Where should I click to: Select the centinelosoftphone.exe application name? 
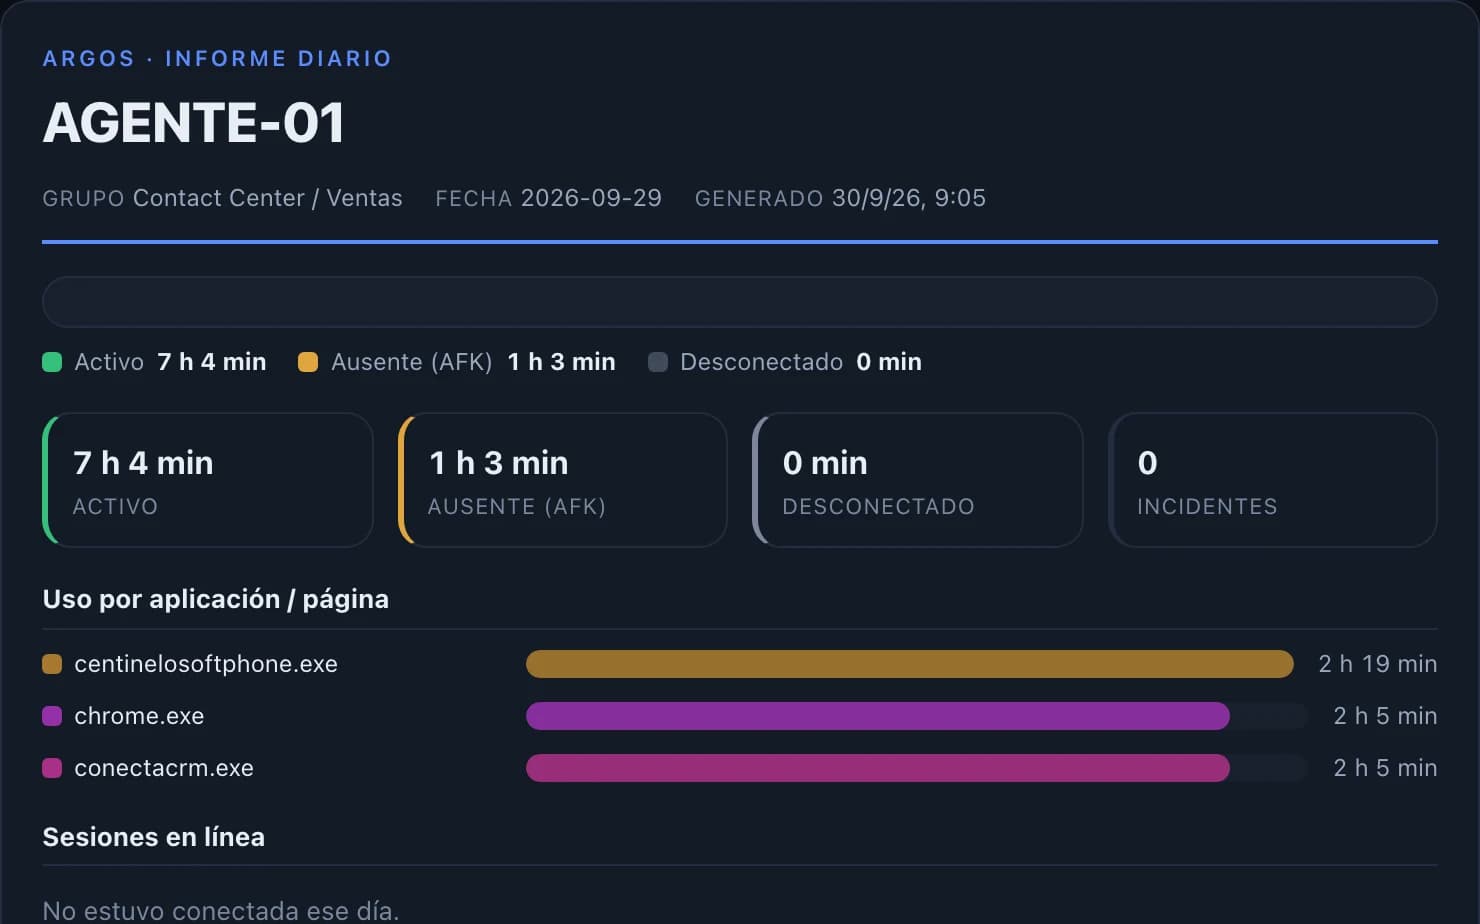206,664
